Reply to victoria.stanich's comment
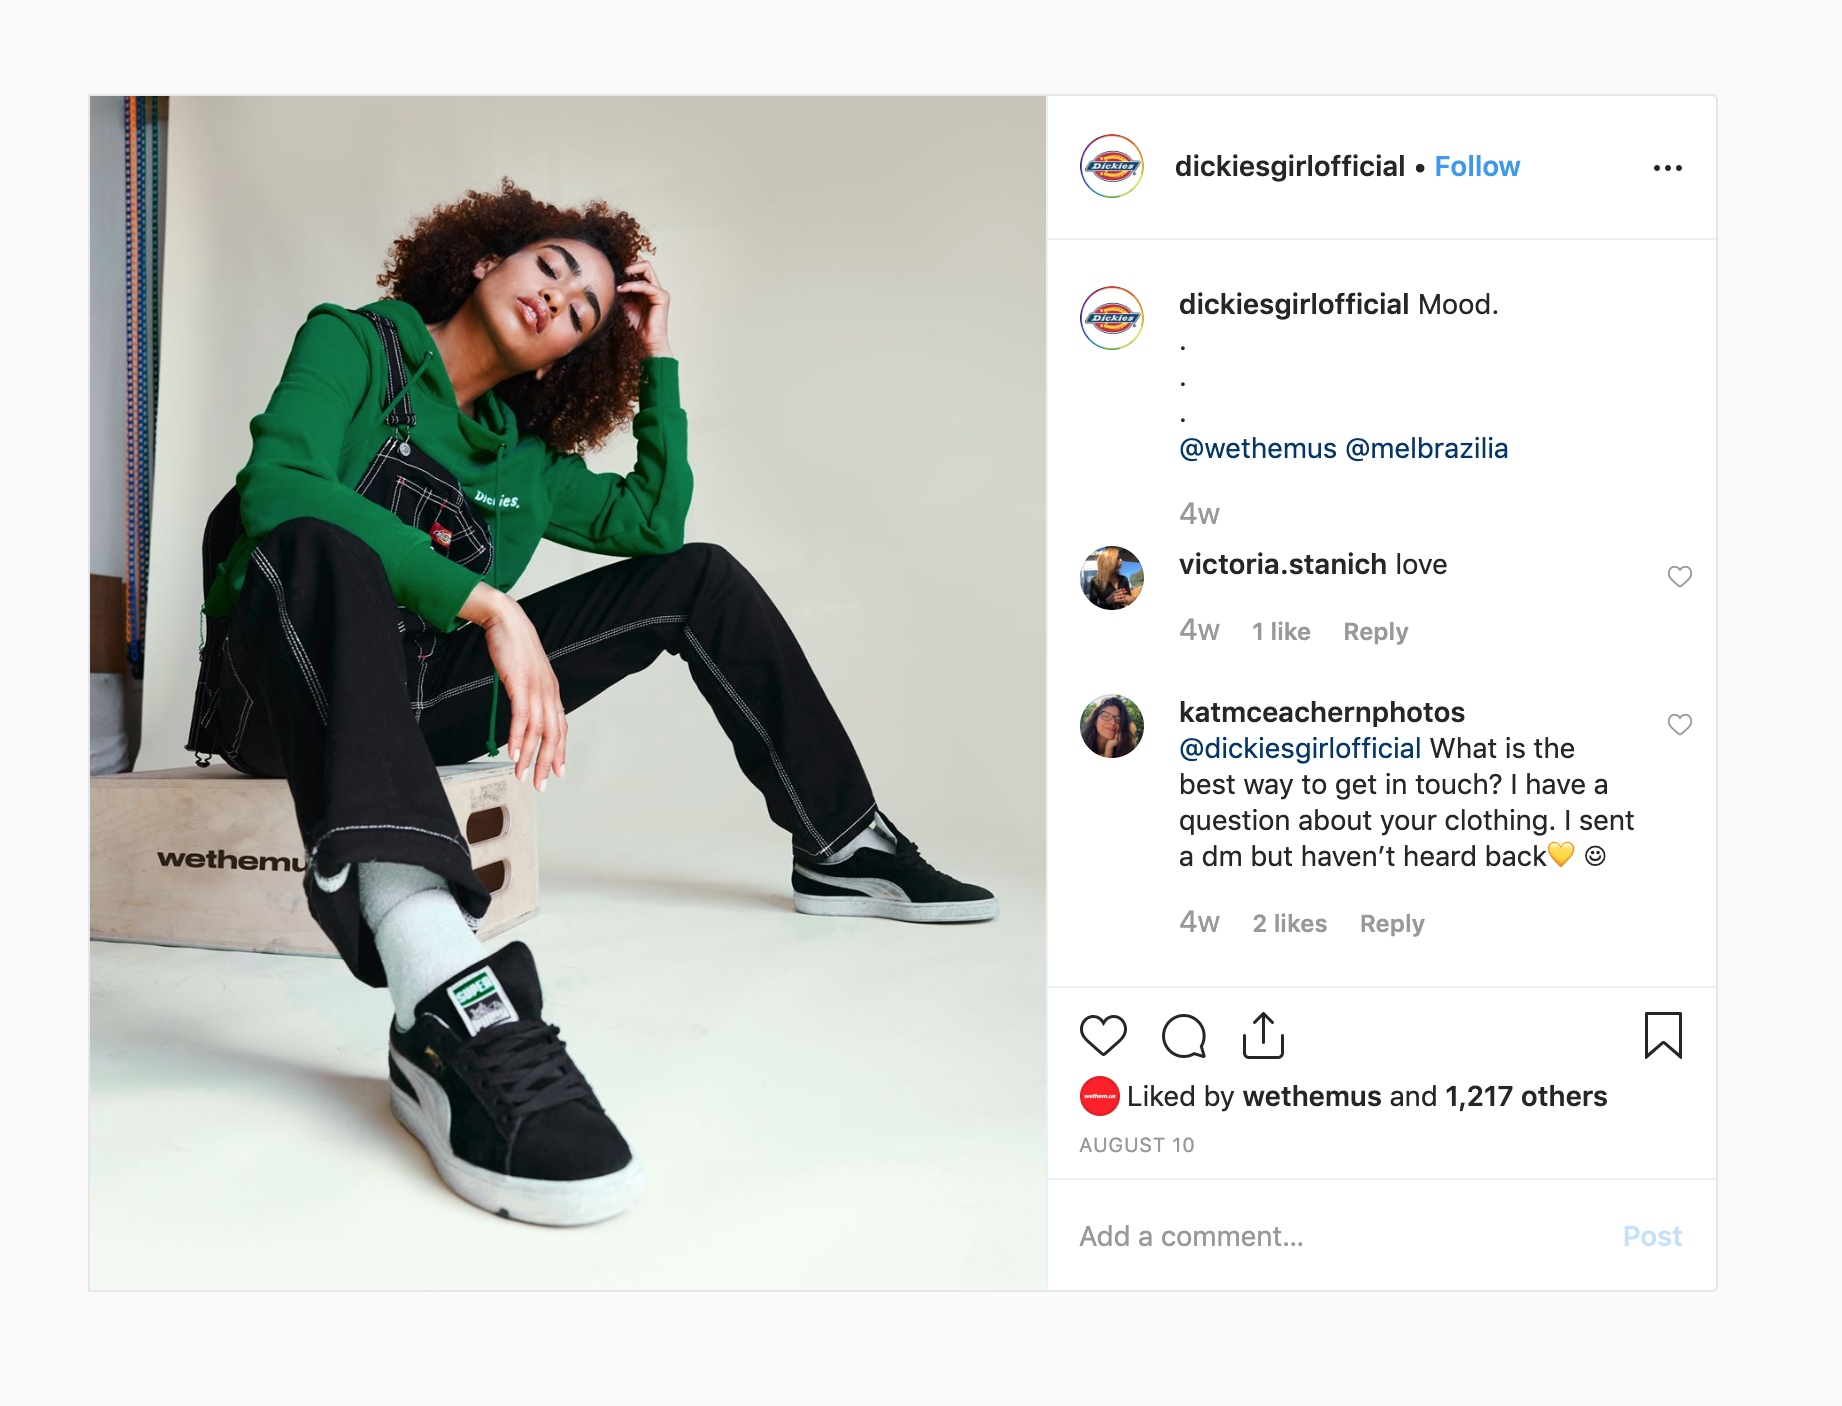This screenshot has height=1406, width=1842. [x=1375, y=632]
